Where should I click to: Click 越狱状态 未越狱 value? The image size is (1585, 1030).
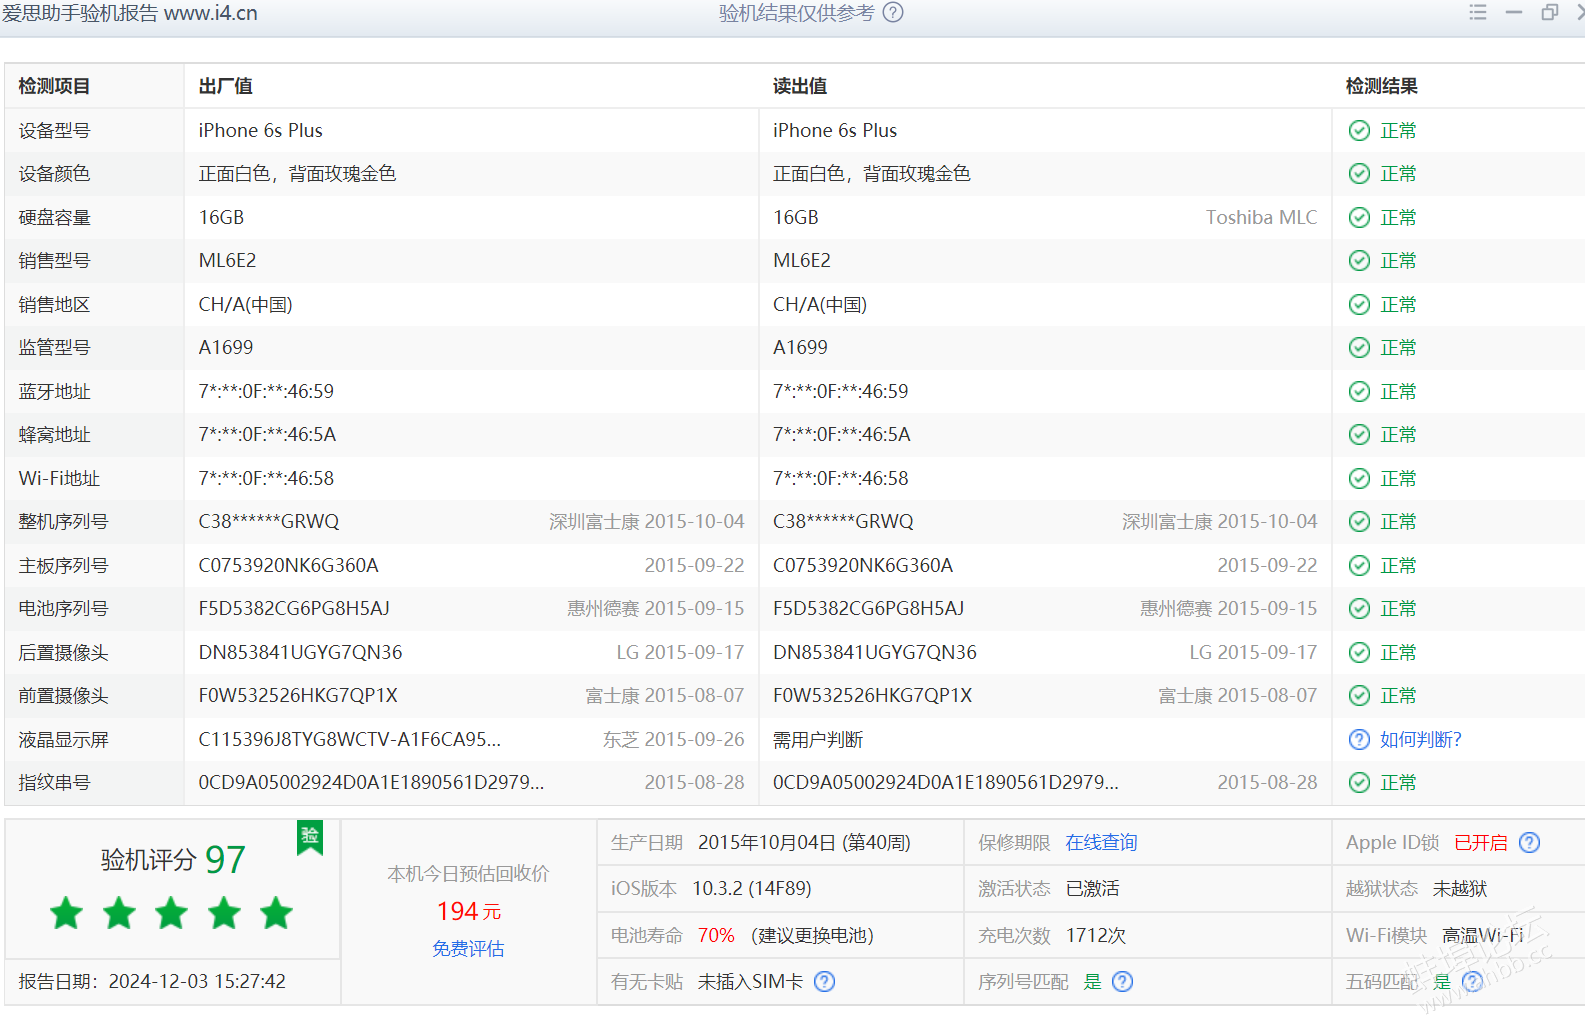[1460, 889]
